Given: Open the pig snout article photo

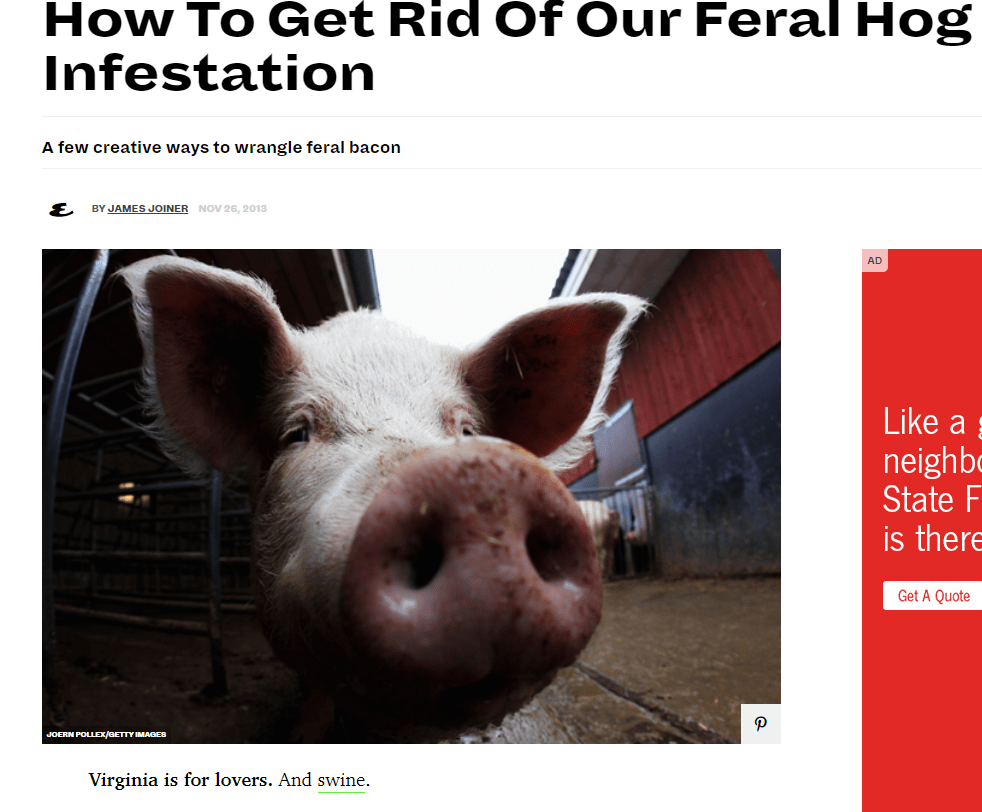Looking at the screenshot, I should [x=411, y=496].
